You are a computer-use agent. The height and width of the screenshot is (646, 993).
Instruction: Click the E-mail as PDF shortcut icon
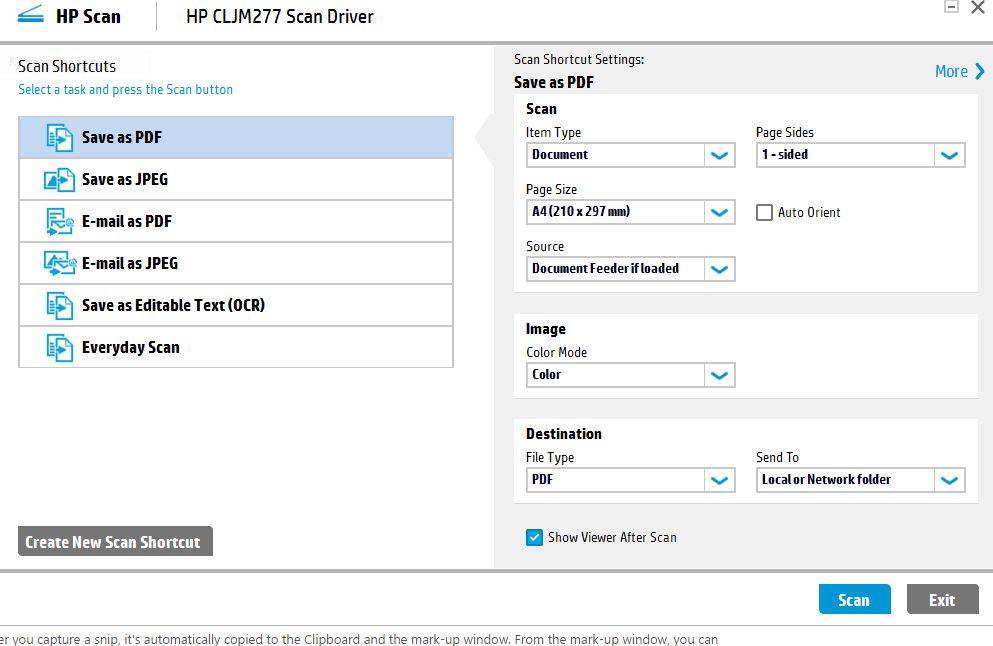click(x=60, y=222)
